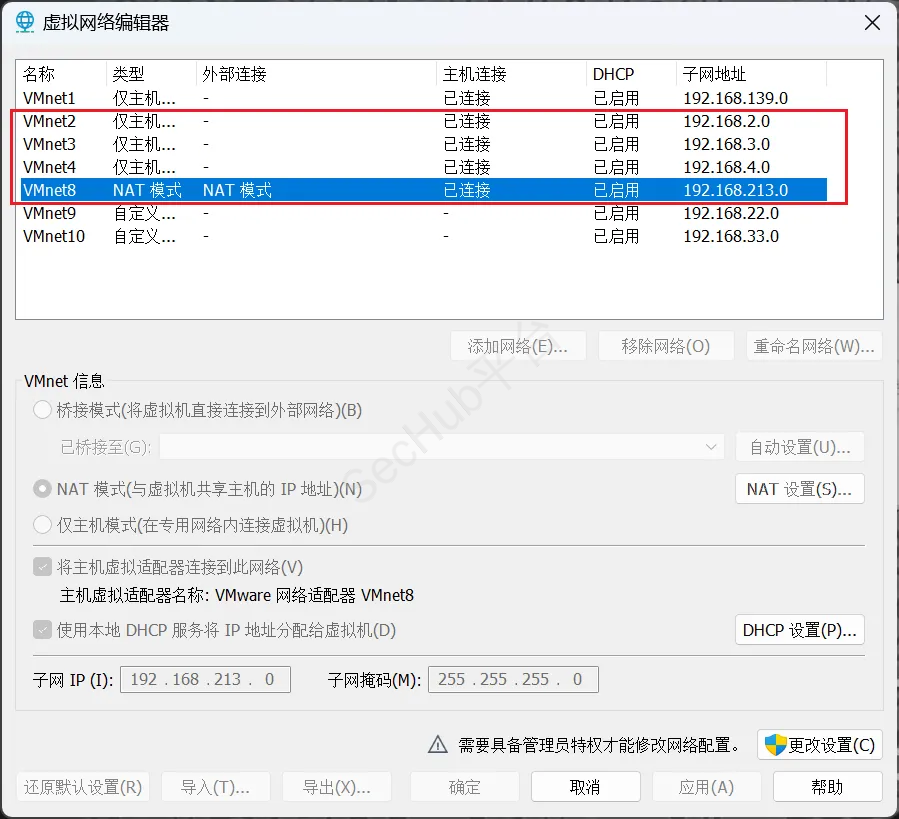Toggle 使用本地 DHCP 服务 checkbox
899x819 pixels.
click(42, 630)
